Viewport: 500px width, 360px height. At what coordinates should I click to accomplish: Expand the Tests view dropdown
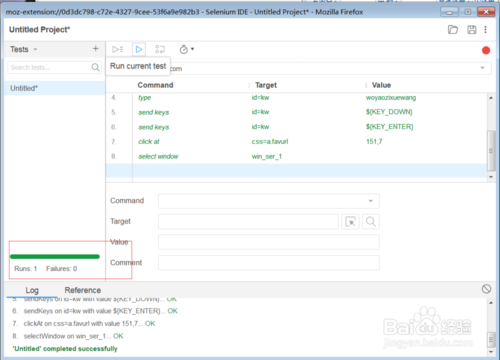pos(35,49)
